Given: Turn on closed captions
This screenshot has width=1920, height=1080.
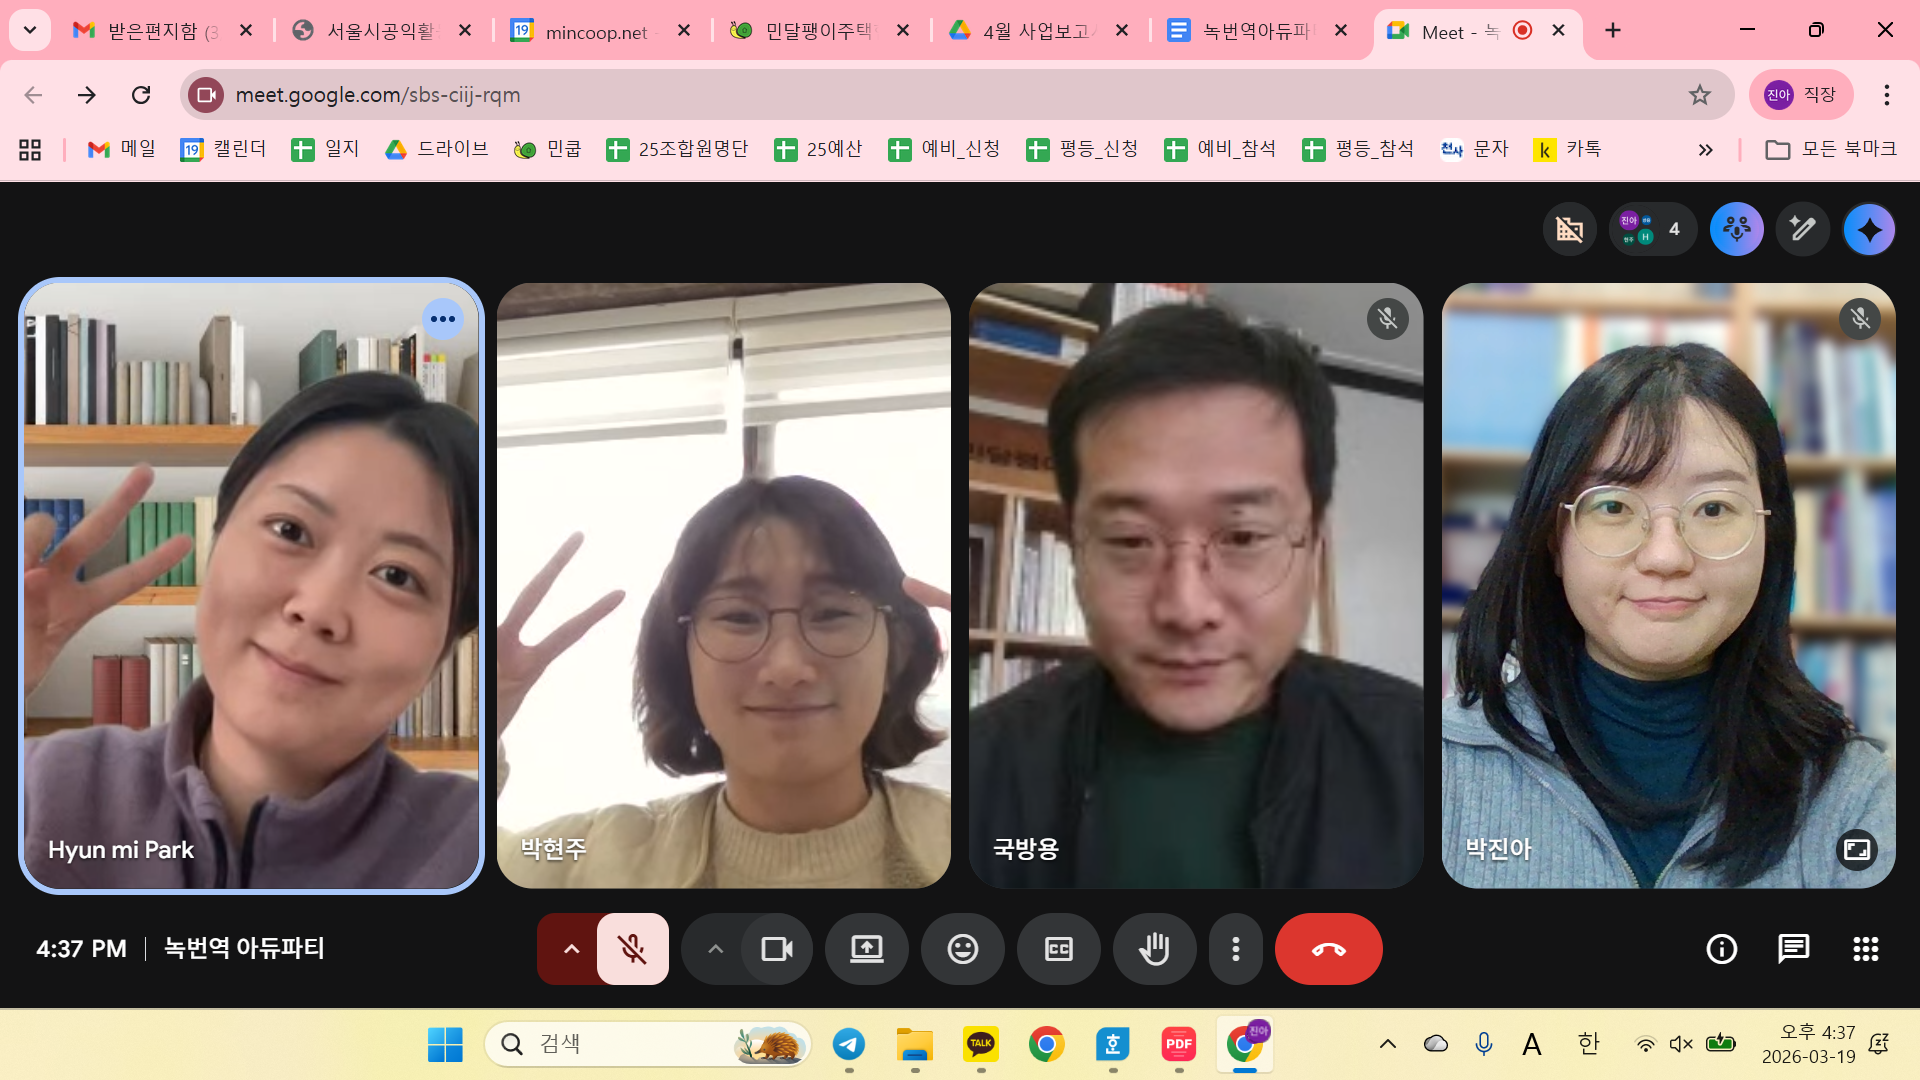Looking at the screenshot, I should tap(1059, 949).
